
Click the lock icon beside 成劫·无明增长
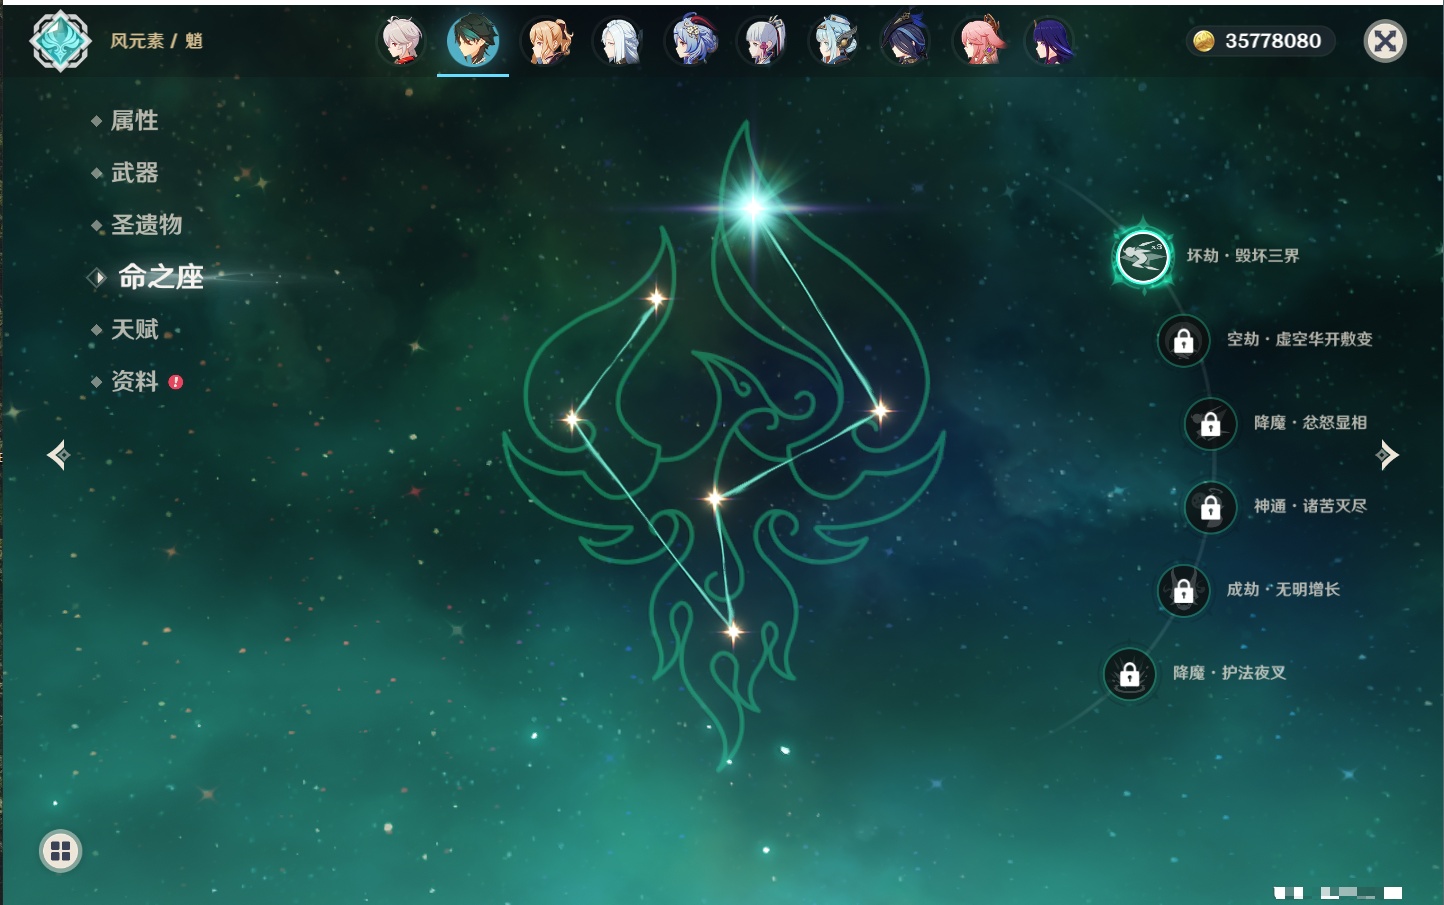click(1184, 591)
